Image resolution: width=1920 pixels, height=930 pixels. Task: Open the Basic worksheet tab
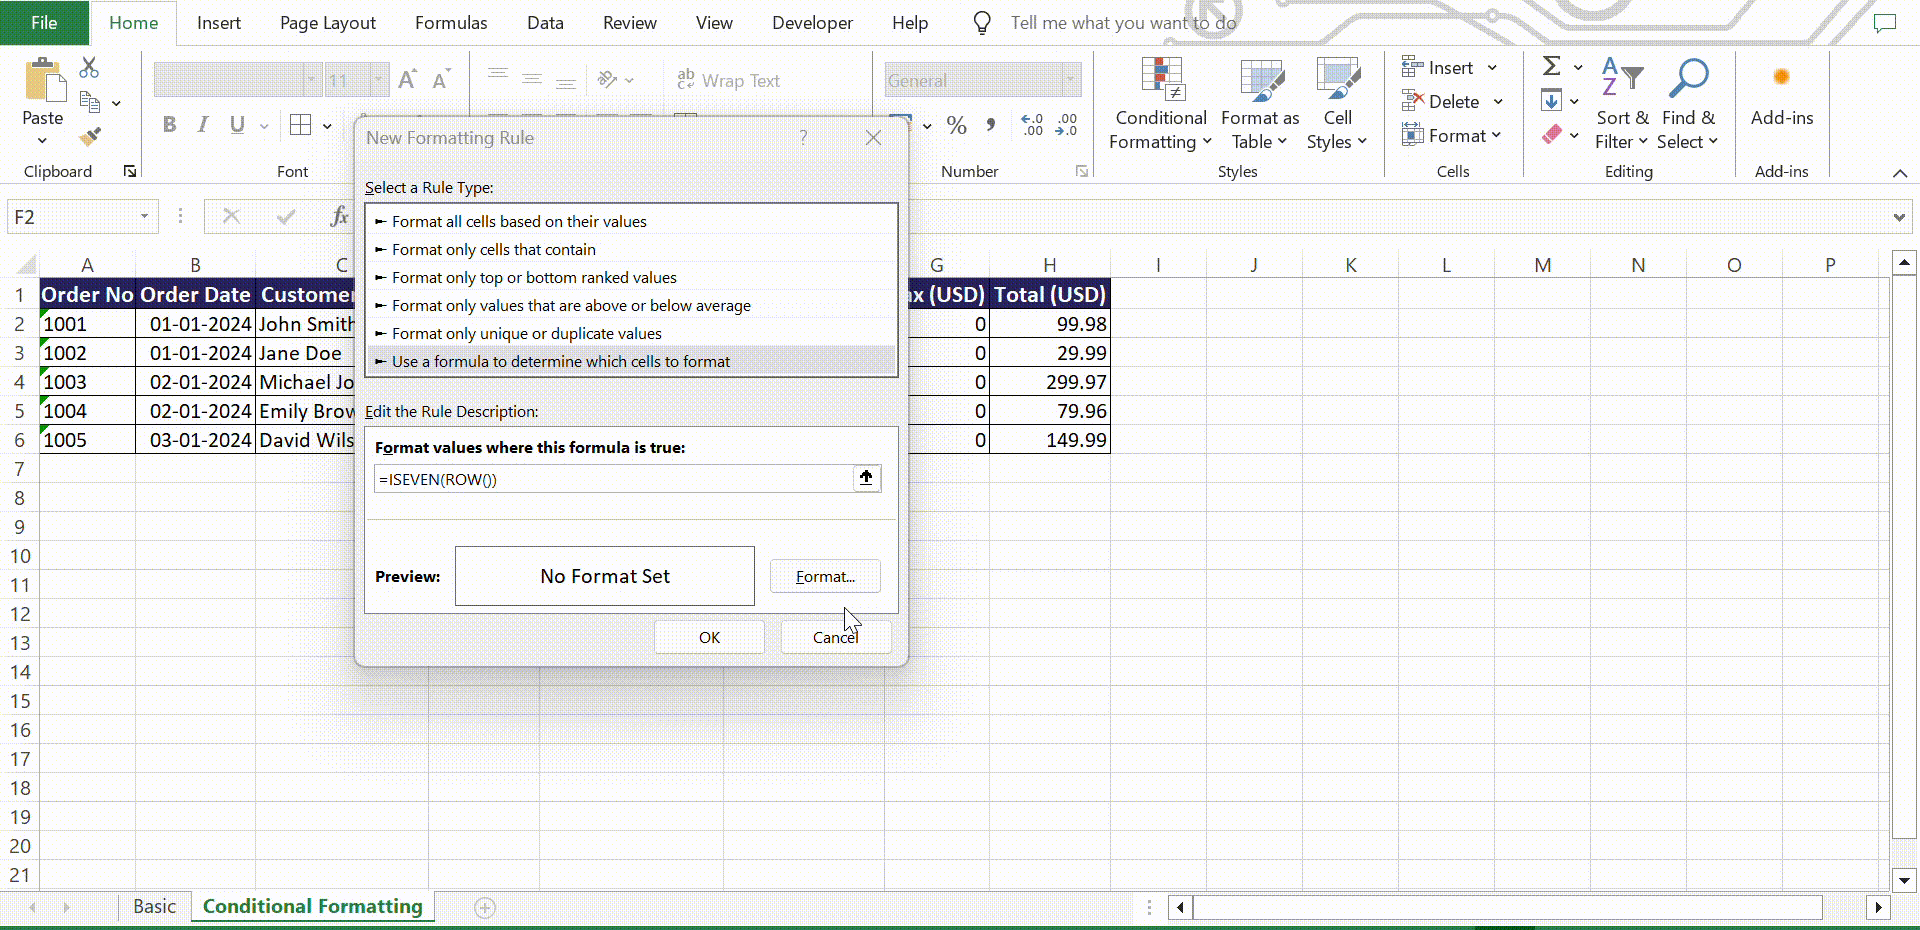pos(154,907)
